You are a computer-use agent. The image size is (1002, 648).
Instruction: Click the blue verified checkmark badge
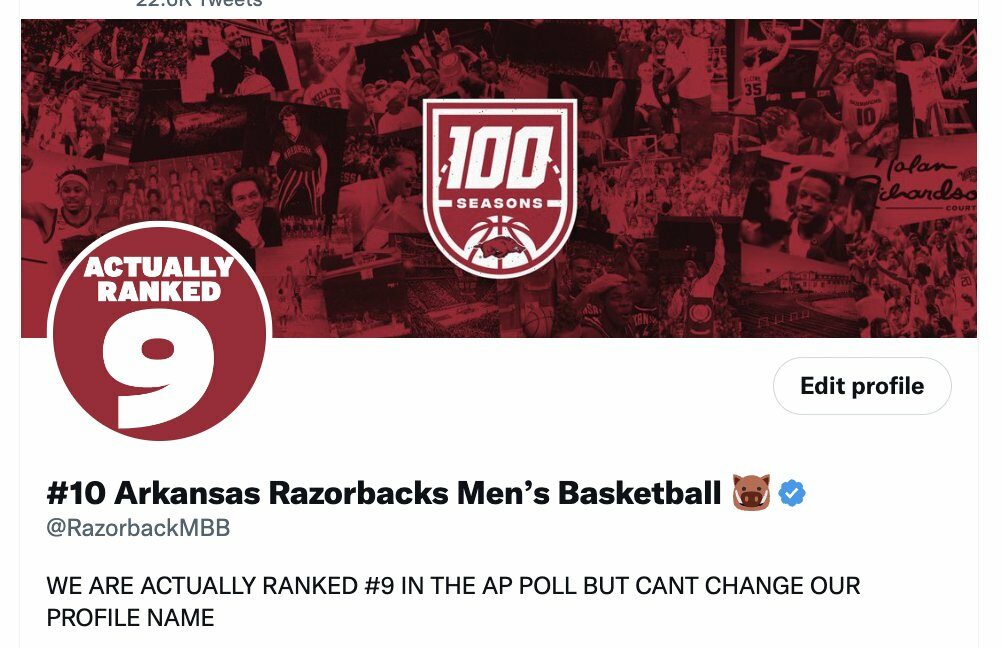795,488
